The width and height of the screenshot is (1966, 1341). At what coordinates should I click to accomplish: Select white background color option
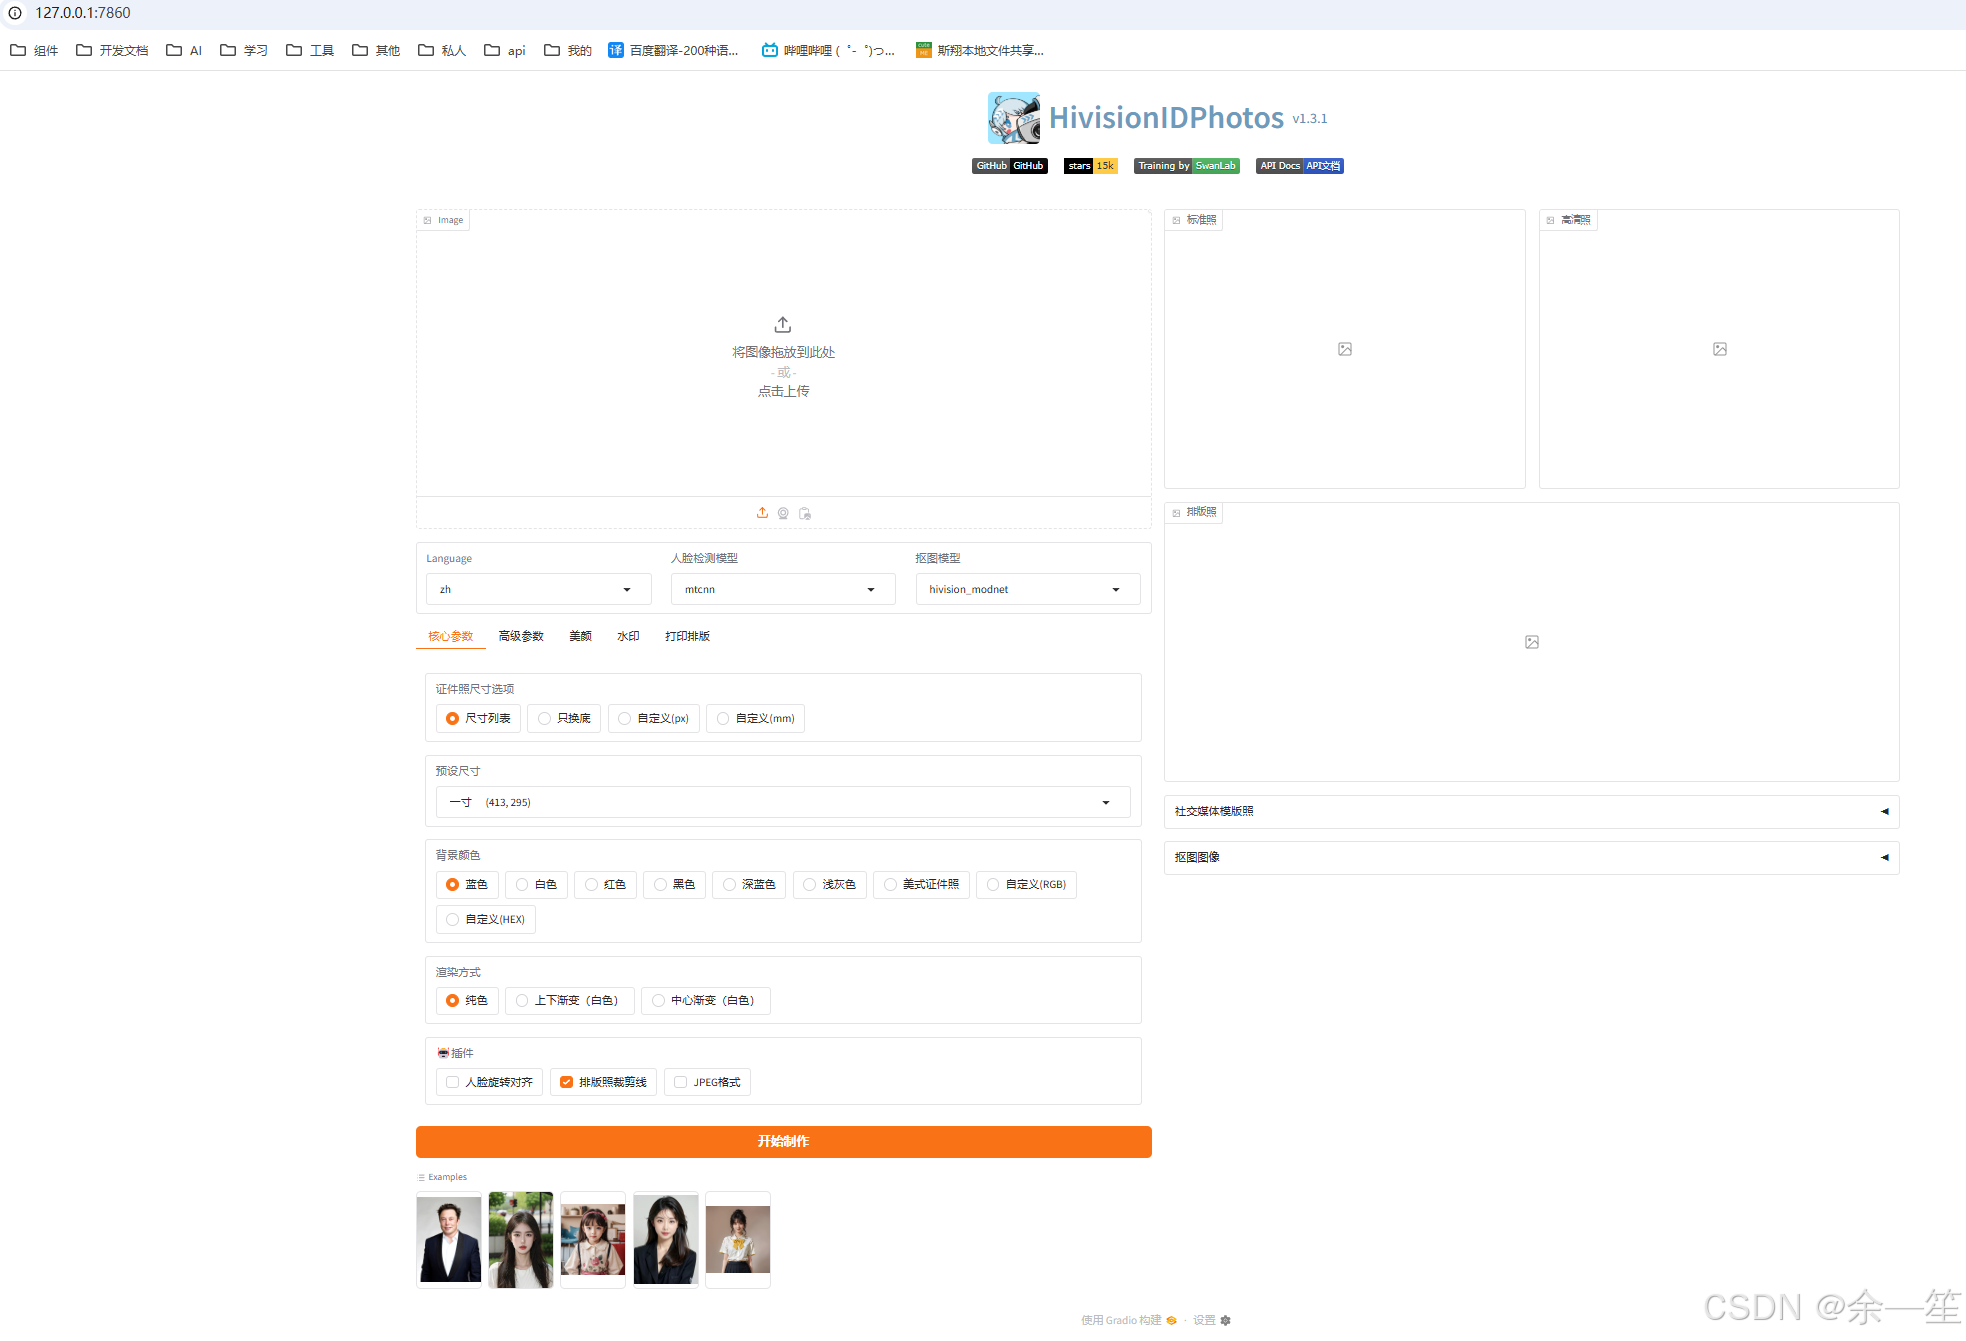[536, 884]
